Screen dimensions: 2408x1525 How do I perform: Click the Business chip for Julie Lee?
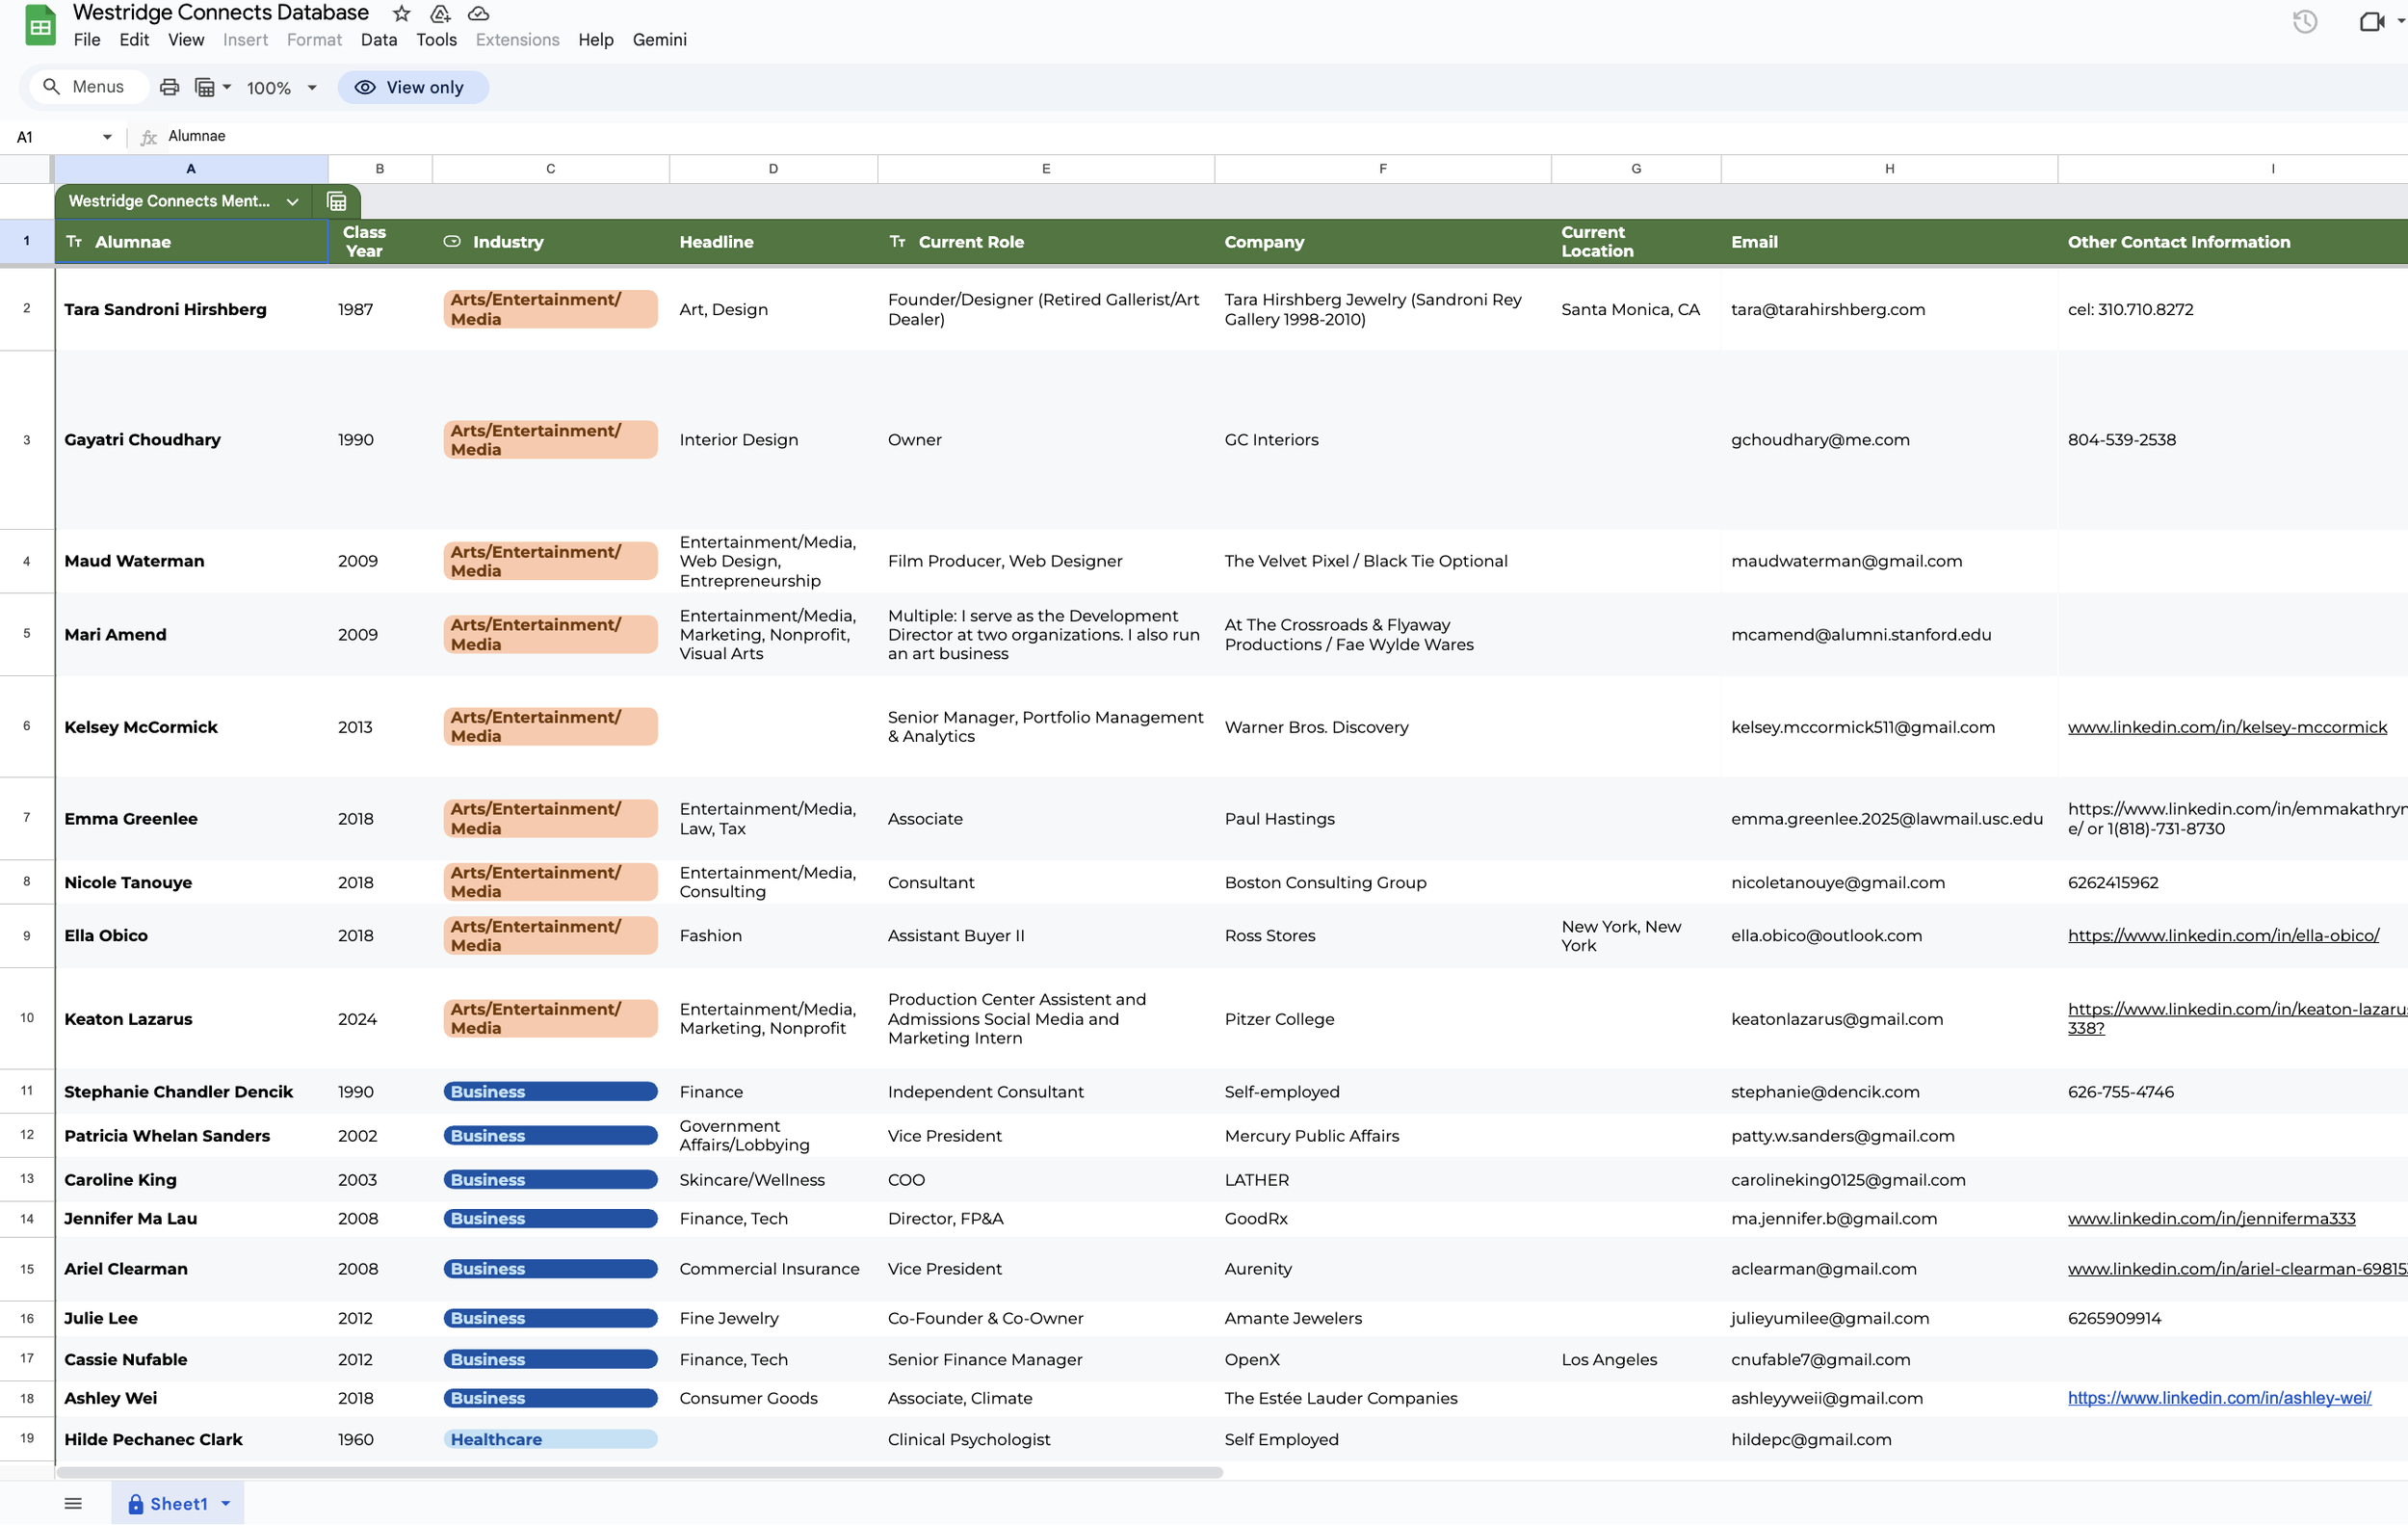pos(549,1318)
